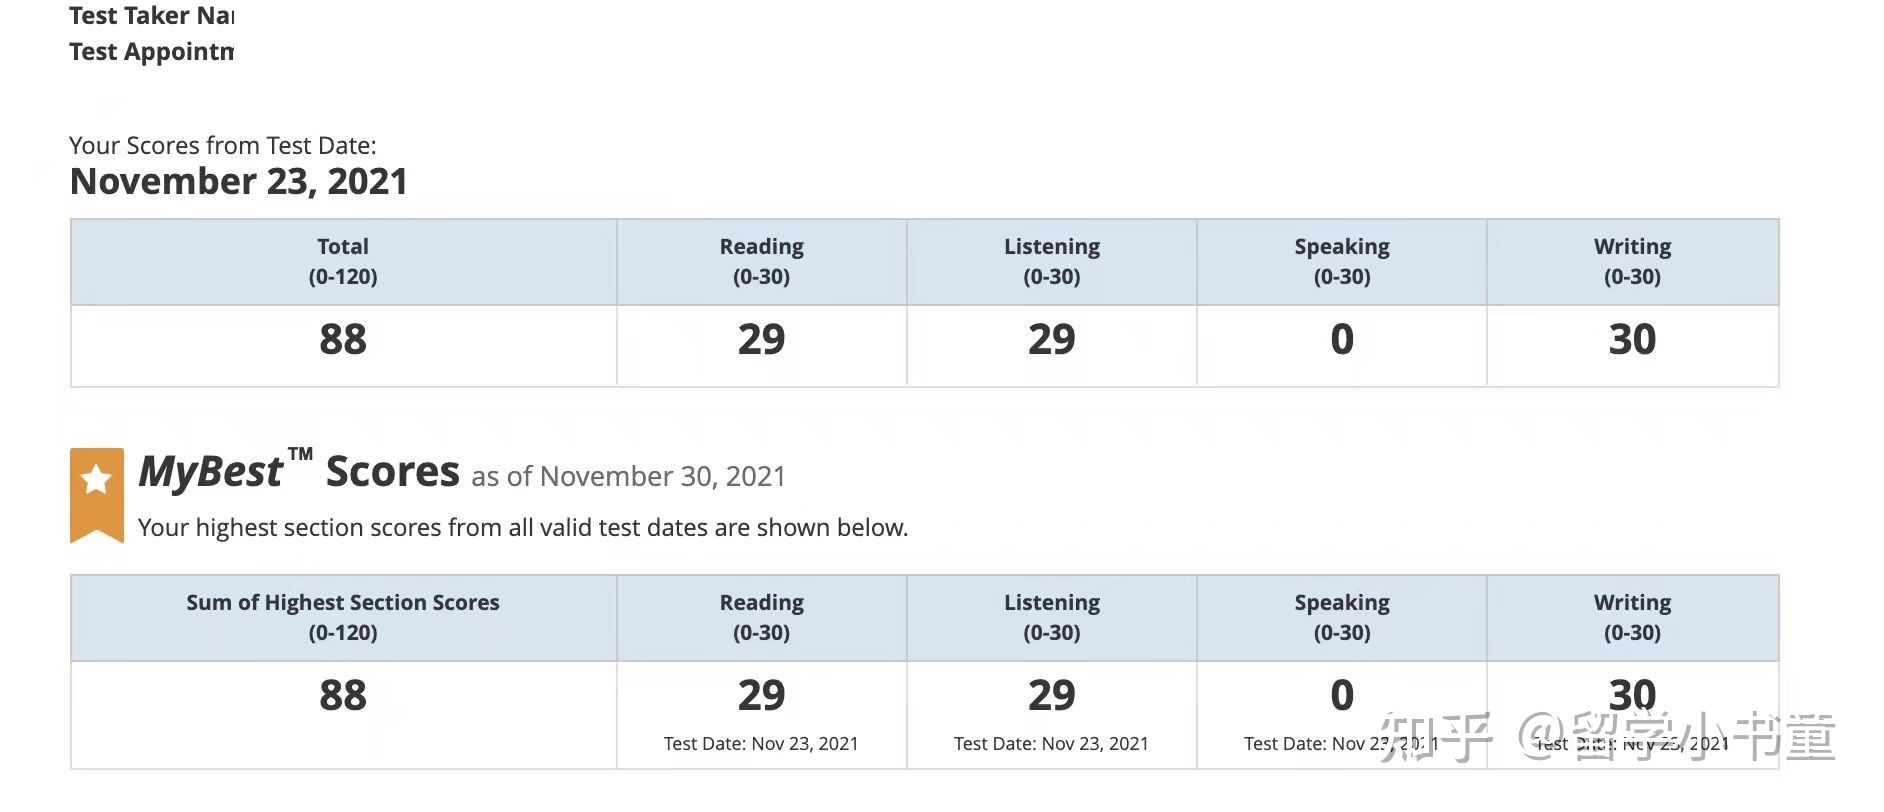
Task: Click the total score 88 in the first table
Action: (x=343, y=340)
